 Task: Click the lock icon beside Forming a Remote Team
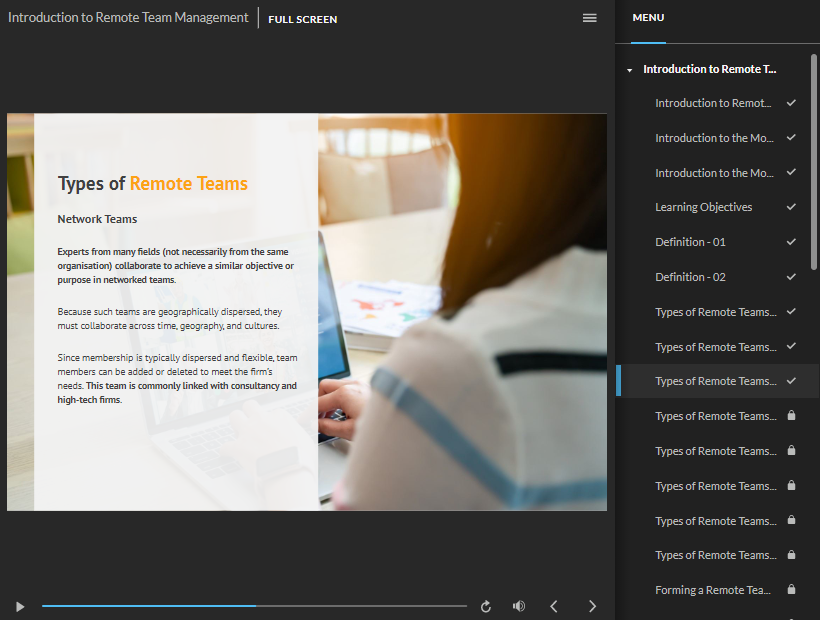(791, 590)
